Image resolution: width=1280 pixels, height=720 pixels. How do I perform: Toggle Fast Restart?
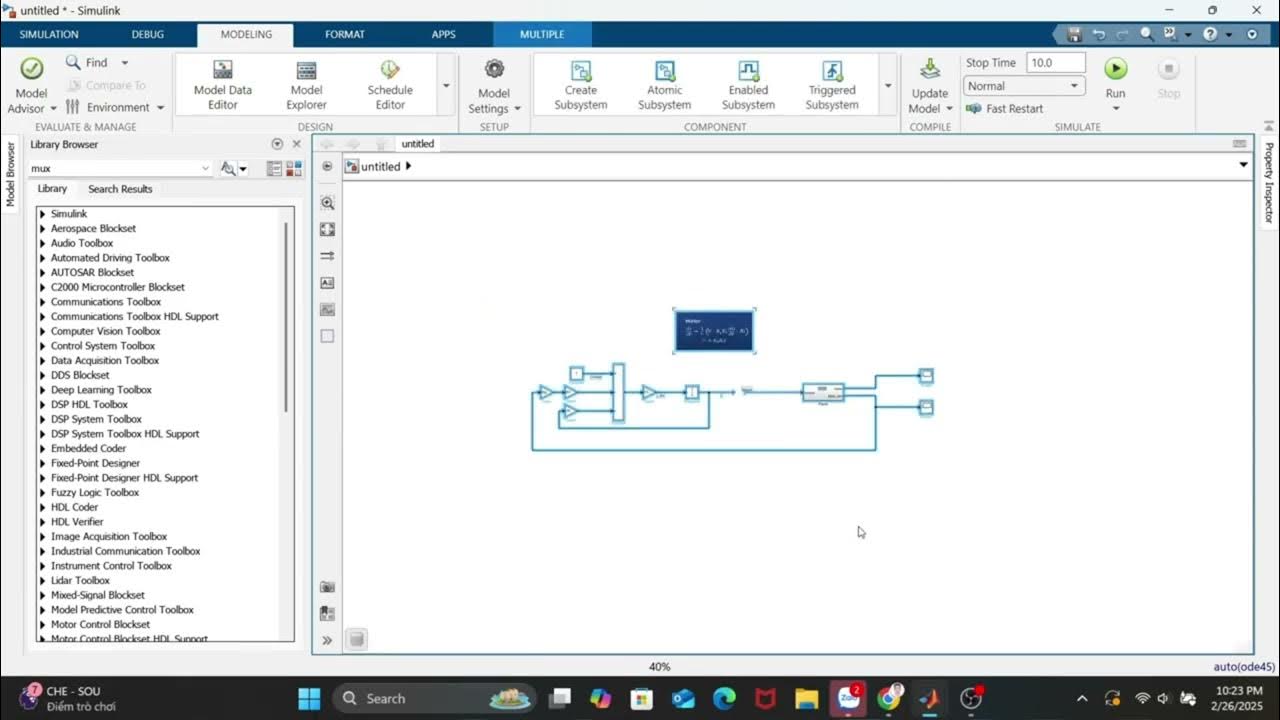pos(1004,108)
